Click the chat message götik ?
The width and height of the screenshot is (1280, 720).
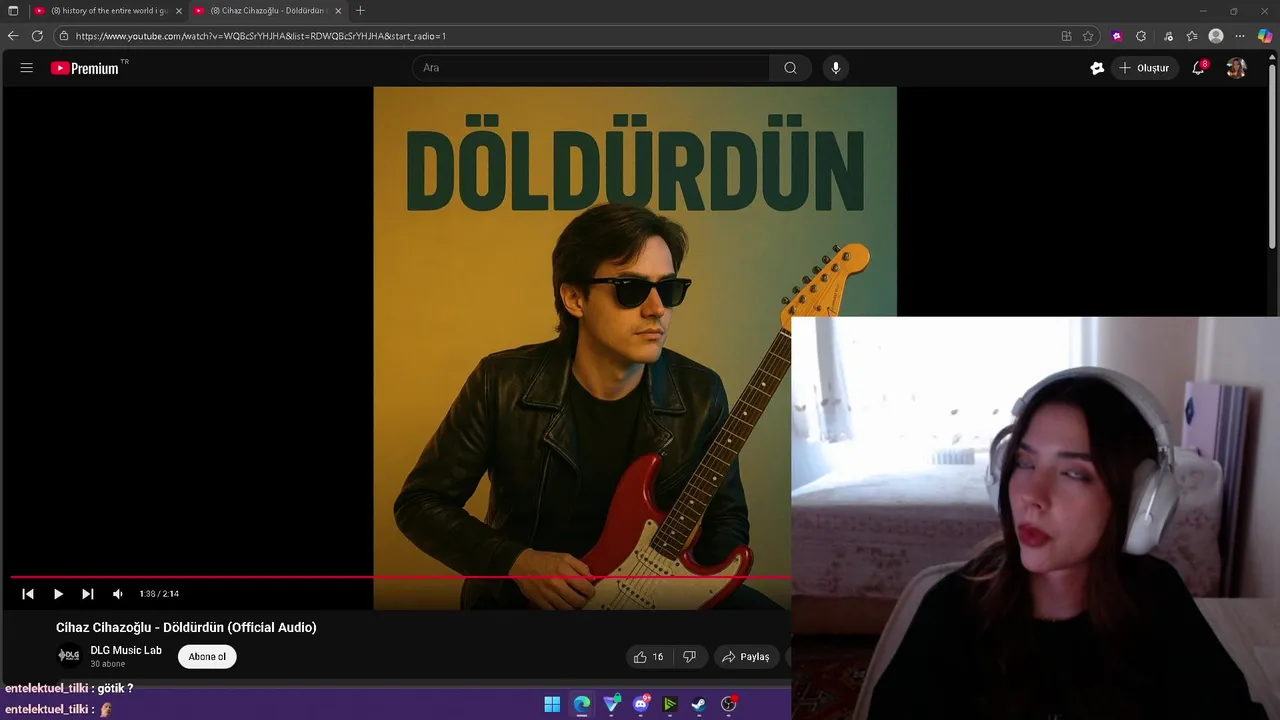[115, 688]
